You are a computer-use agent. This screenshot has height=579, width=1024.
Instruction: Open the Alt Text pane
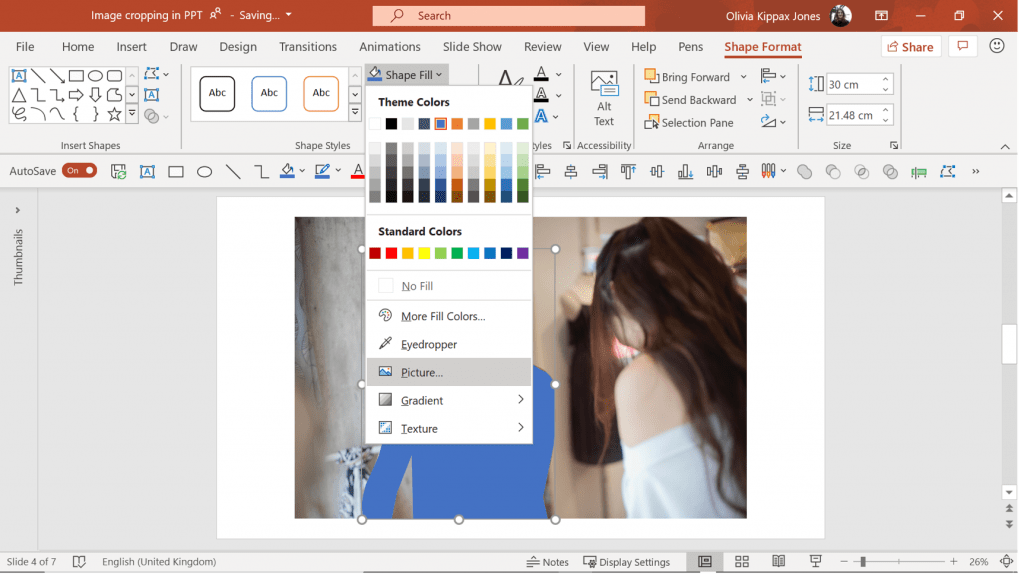603,97
